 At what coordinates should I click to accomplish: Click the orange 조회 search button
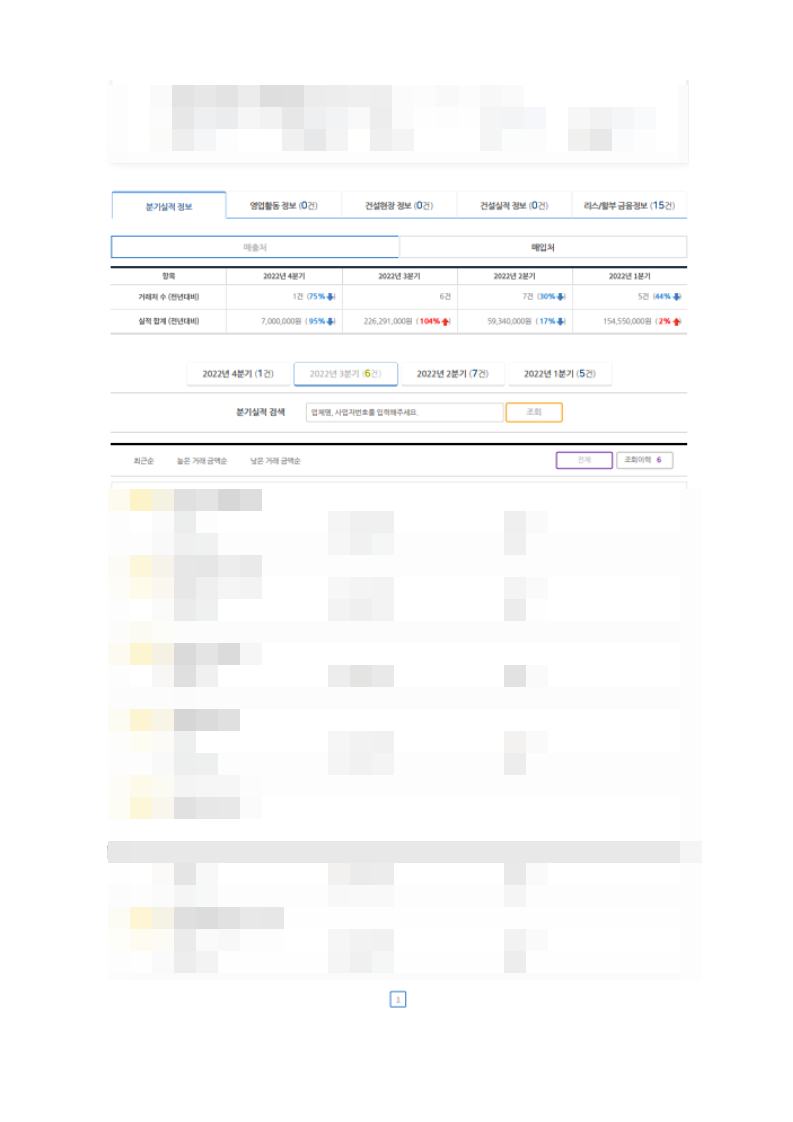(x=534, y=412)
